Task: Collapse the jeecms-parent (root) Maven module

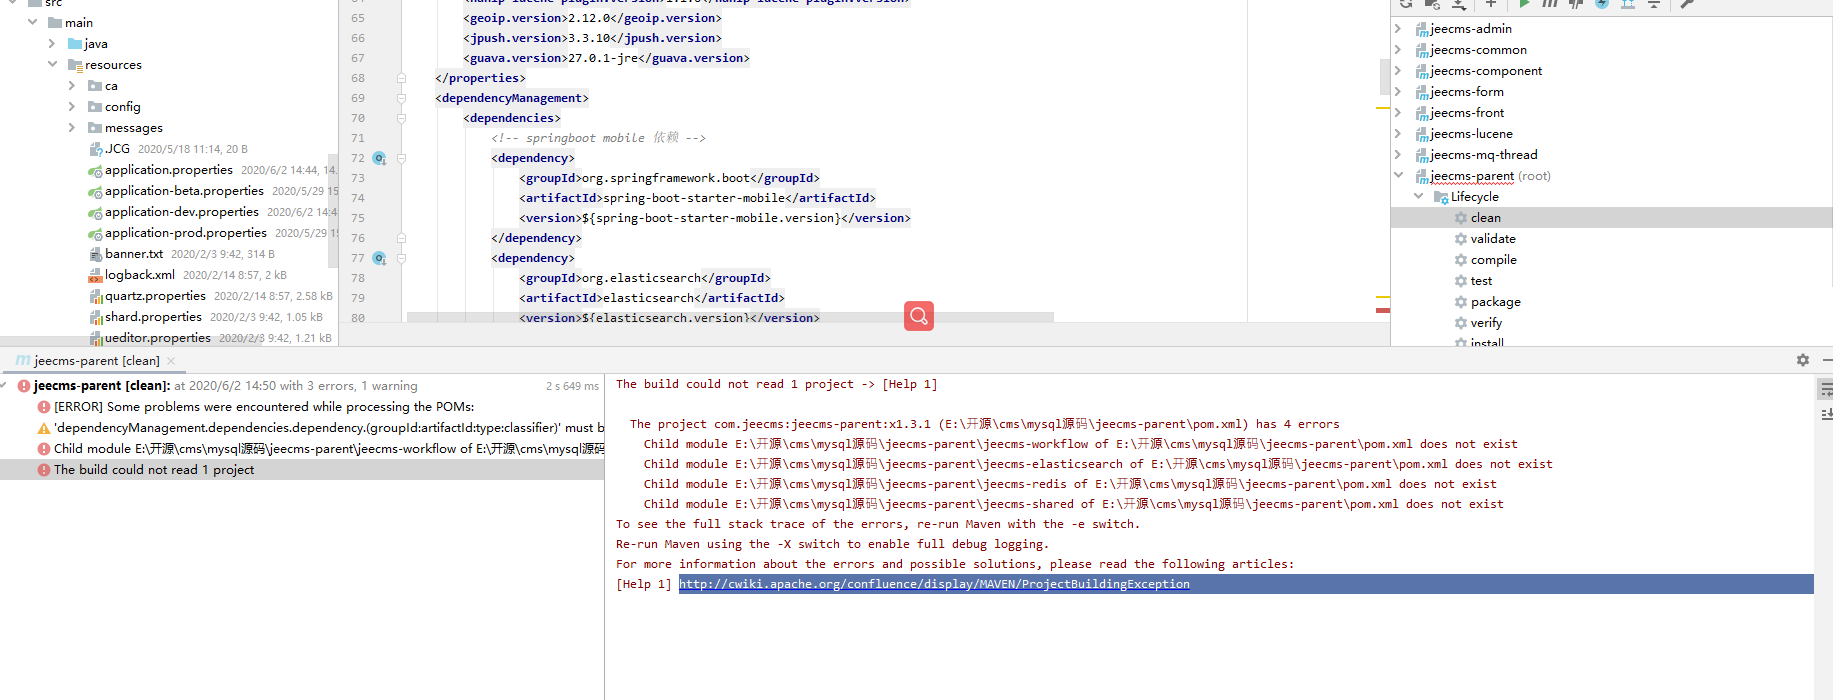Action: coord(1398,176)
